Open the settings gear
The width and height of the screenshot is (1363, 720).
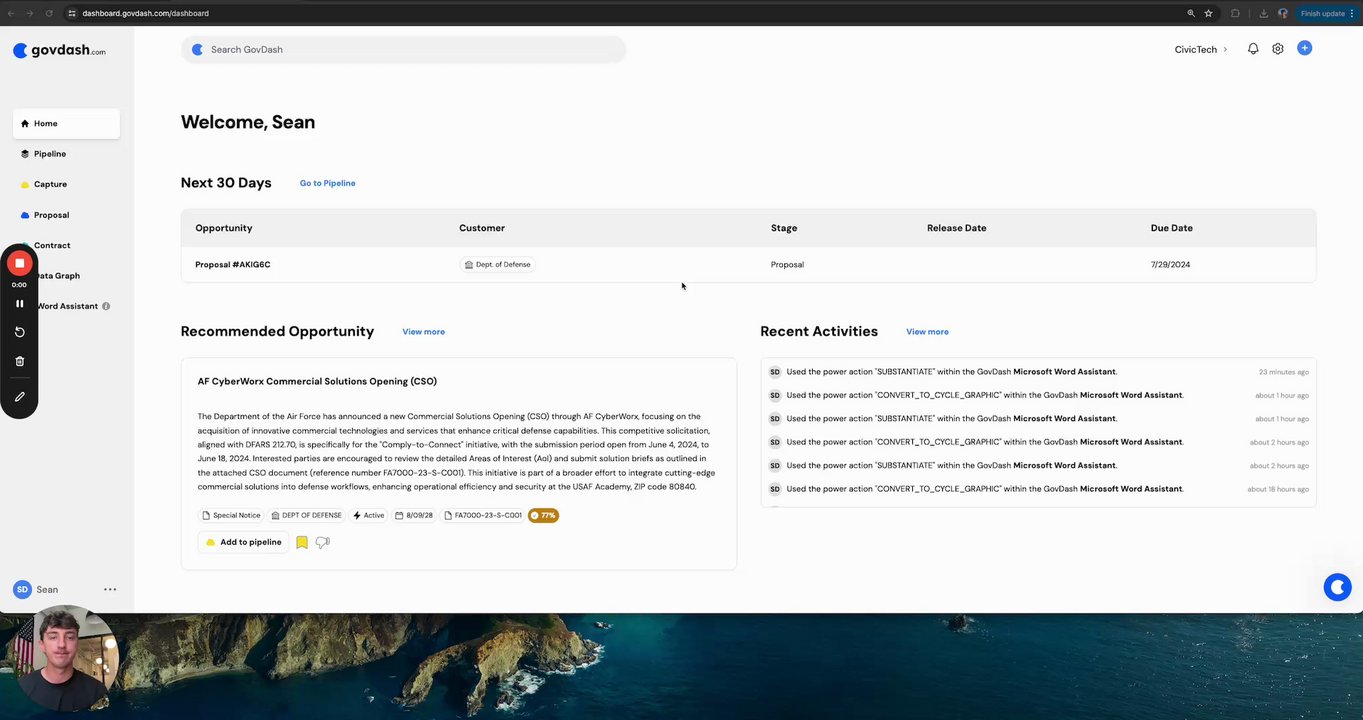(1278, 49)
